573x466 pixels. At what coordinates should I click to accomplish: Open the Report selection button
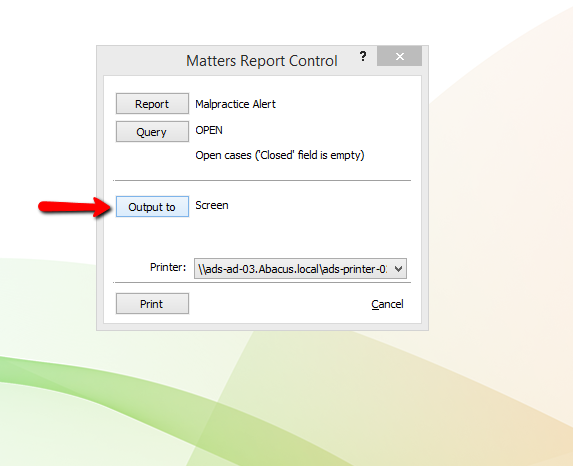coord(152,104)
